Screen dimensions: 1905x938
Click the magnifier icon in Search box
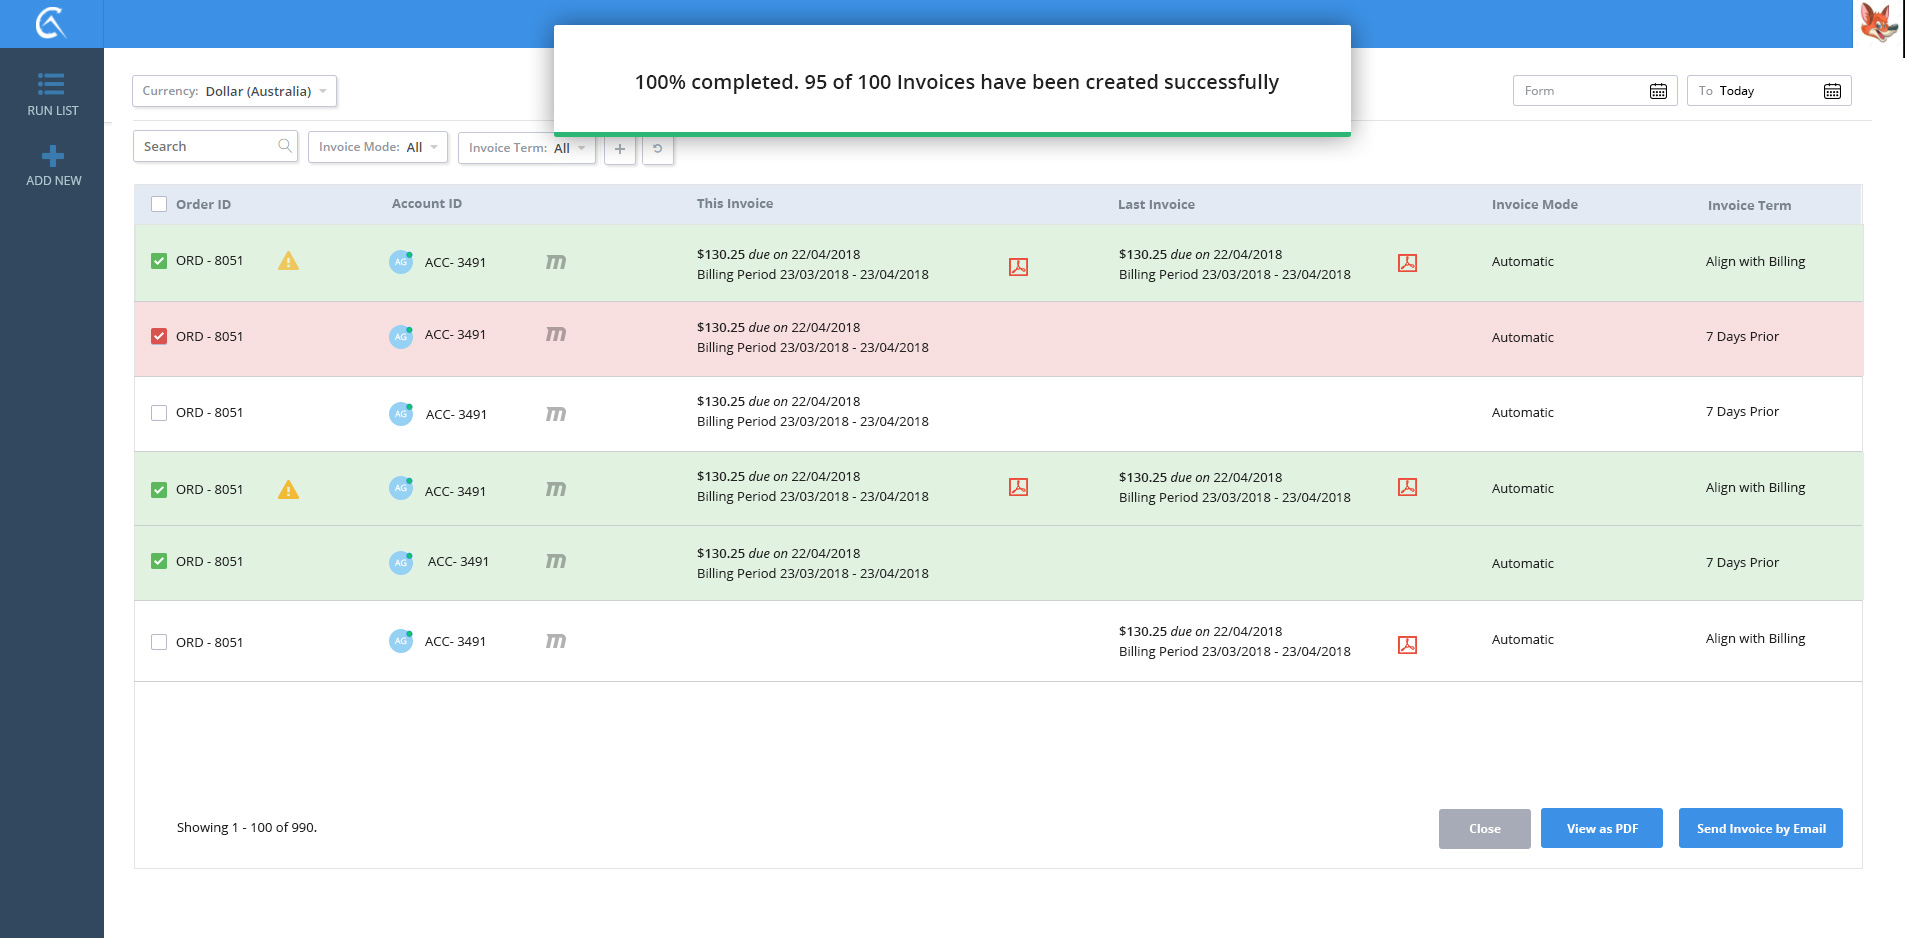(x=285, y=146)
